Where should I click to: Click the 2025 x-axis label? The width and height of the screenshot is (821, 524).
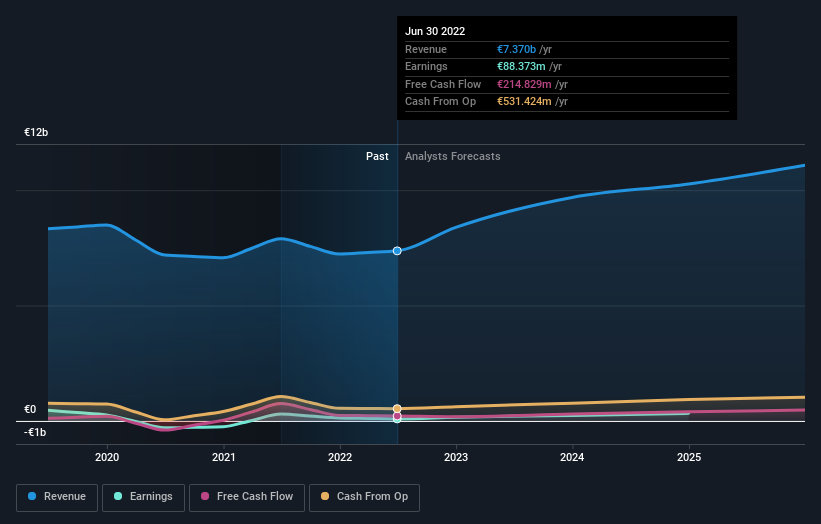689,457
